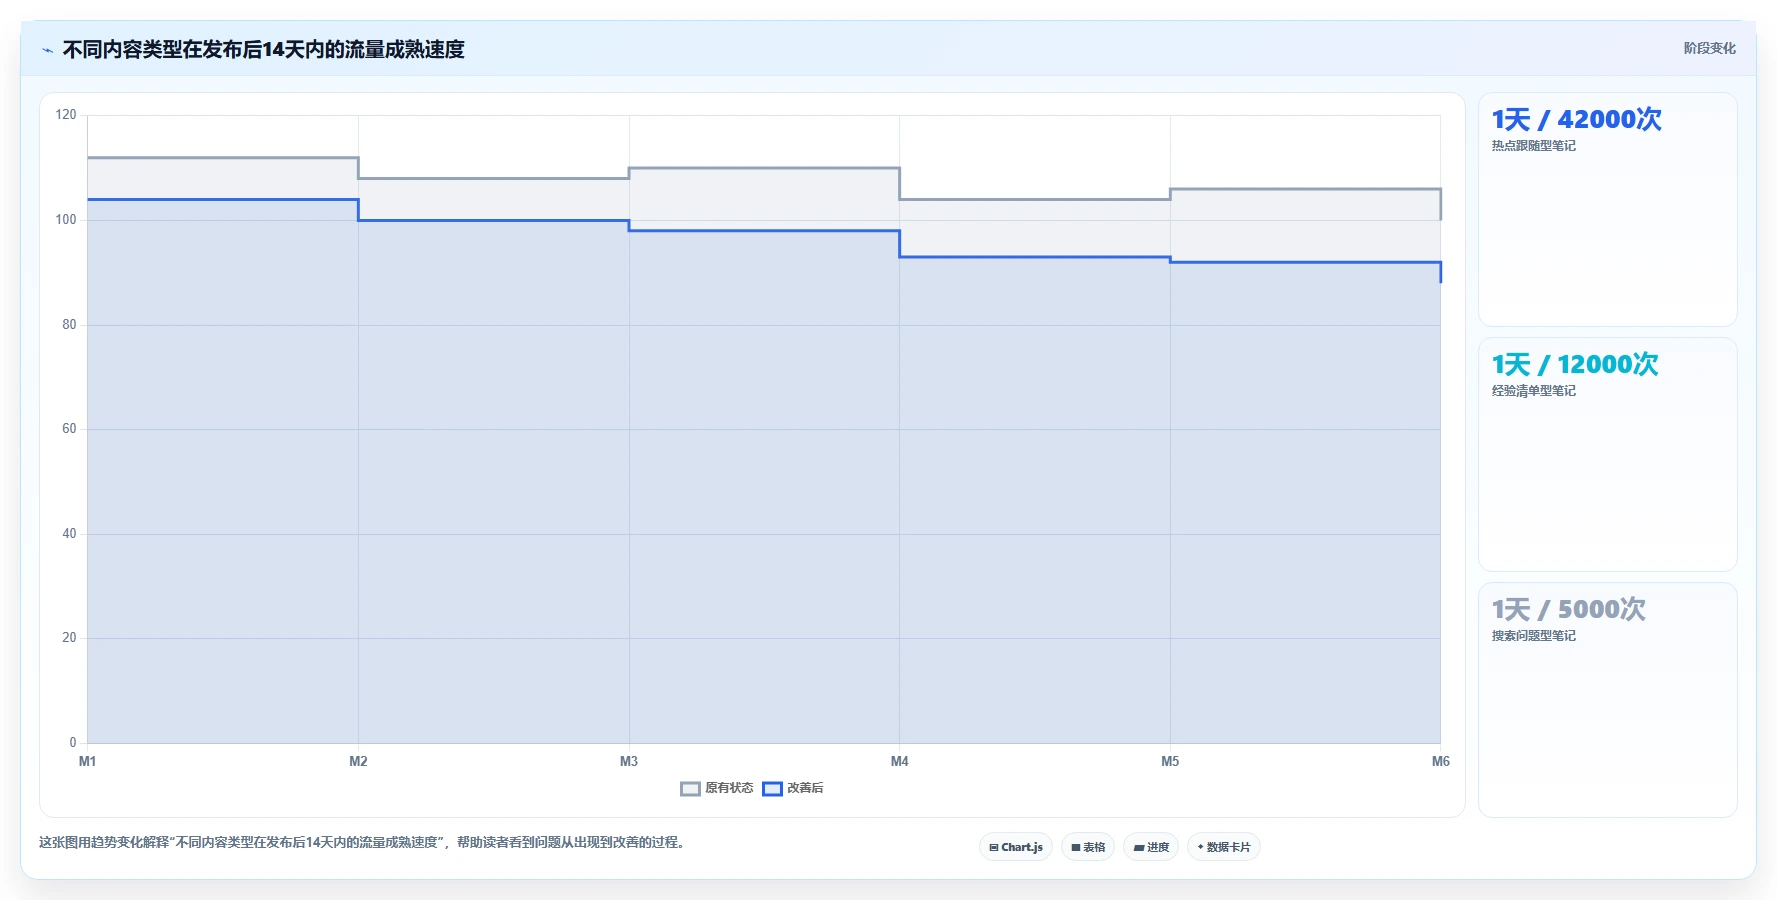Screen dimensions: 1777x900
Task: Click the 1天 / 5000次 value
Action: [1568, 609]
